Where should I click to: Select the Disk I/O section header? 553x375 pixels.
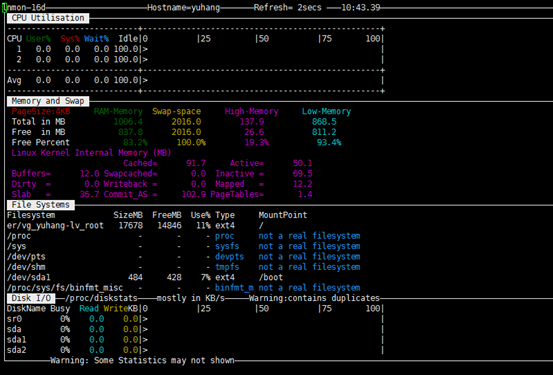point(31,298)
